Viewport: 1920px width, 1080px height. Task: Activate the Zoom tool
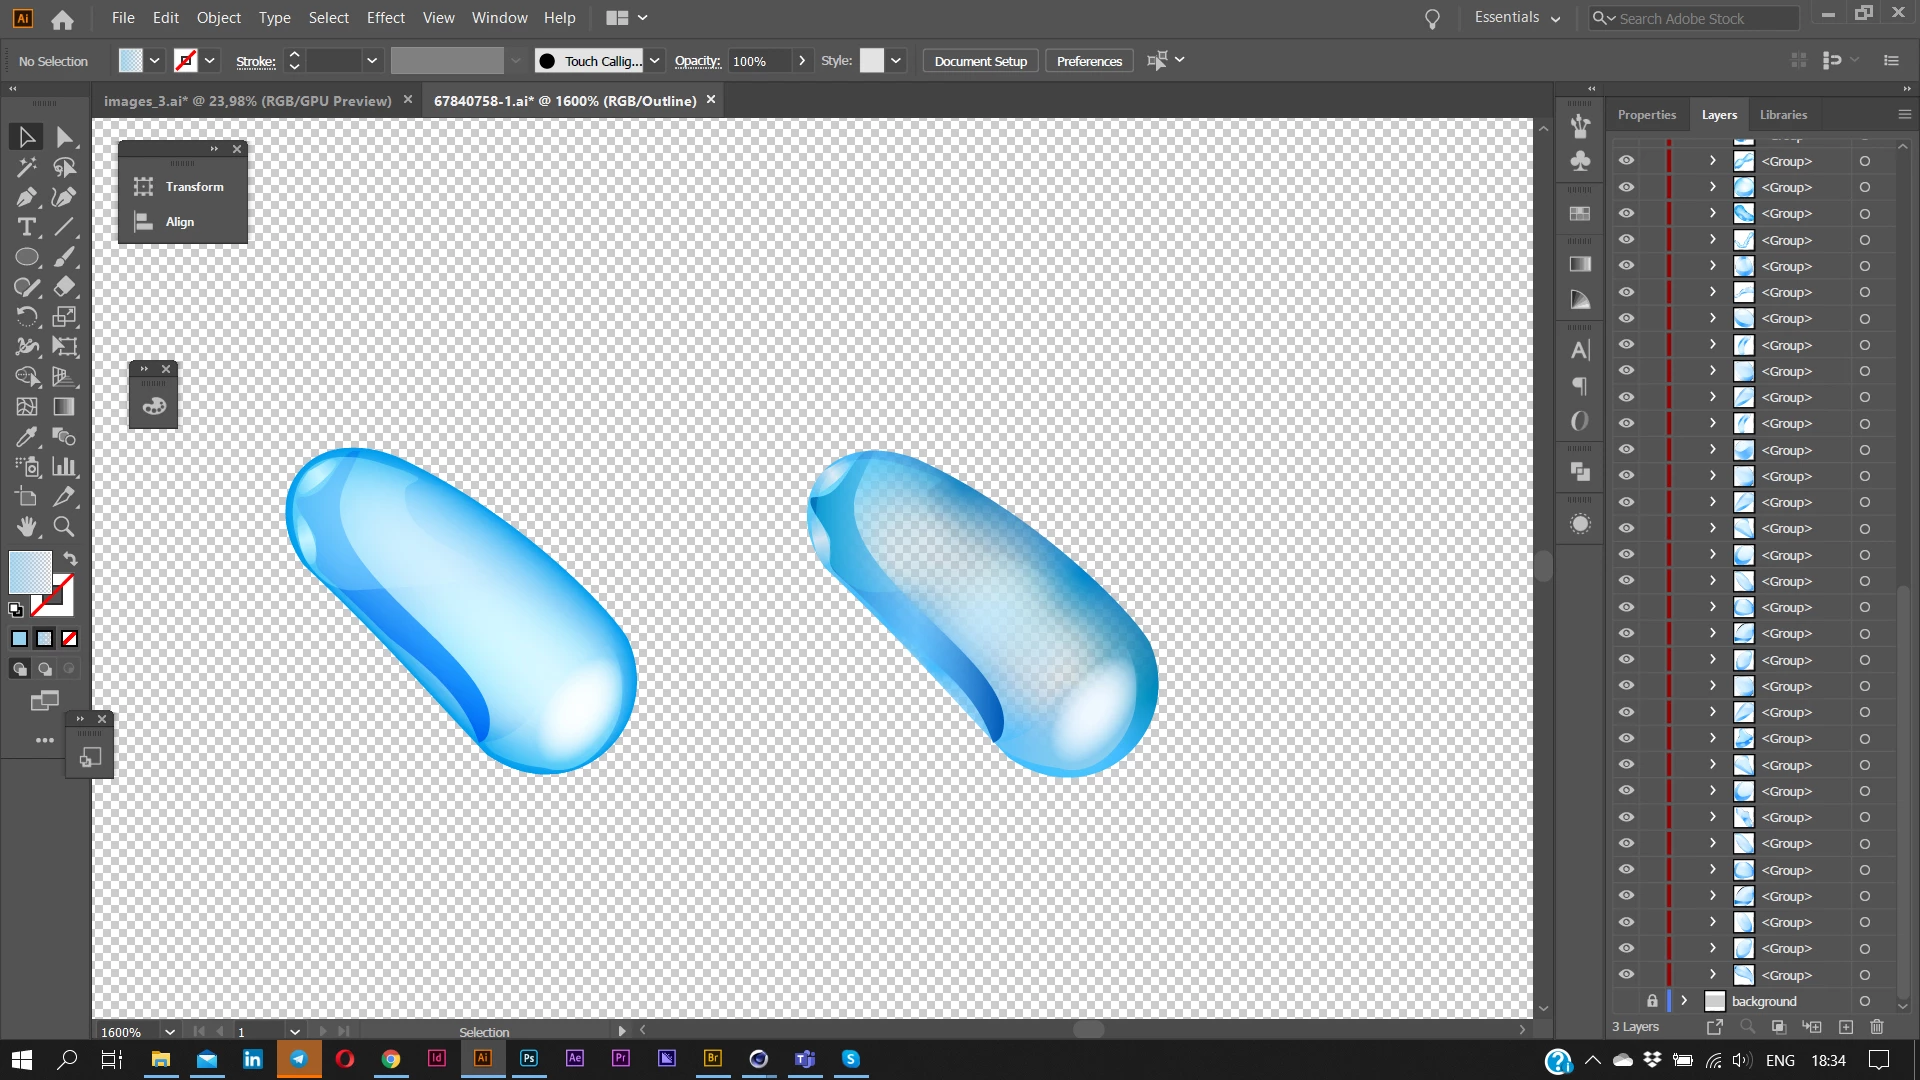pyautogui.click(x=64, y=527)
